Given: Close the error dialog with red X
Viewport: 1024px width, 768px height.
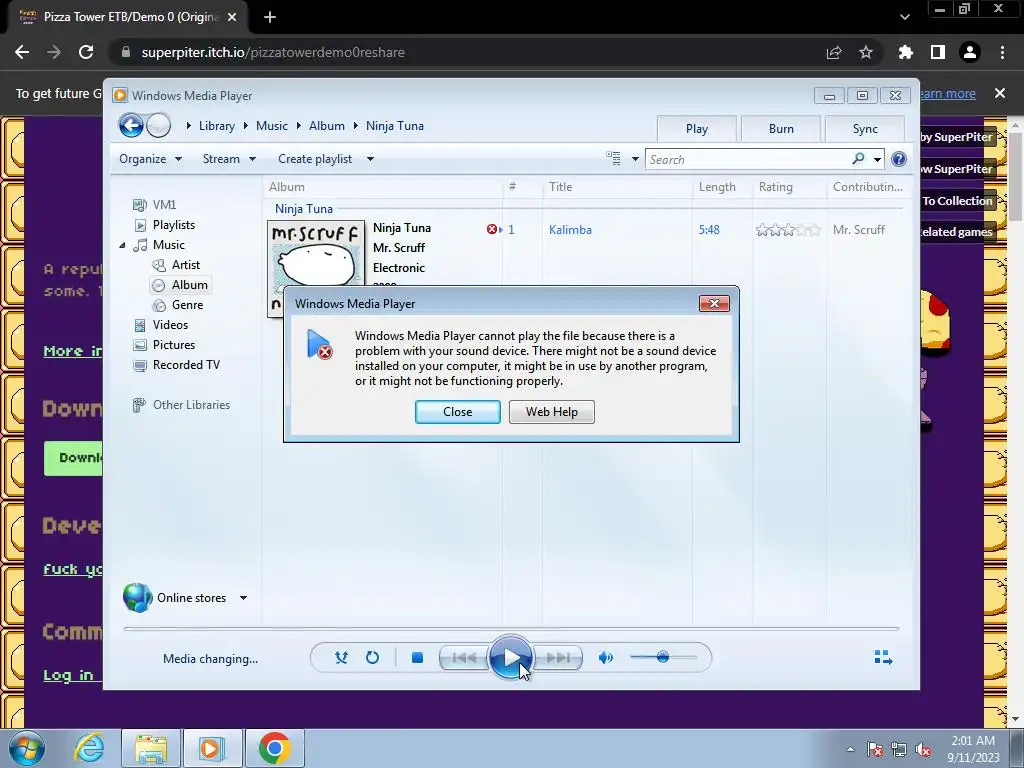Looking at the screenshot, I should coord(714,304).
